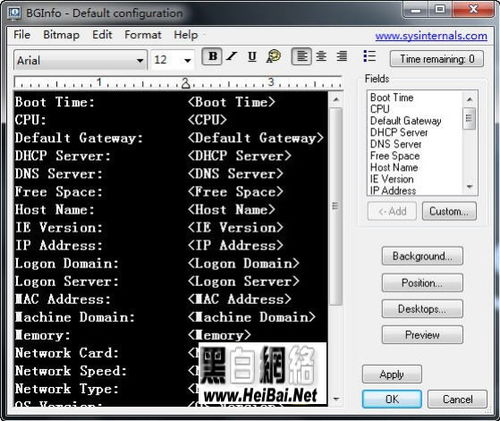
Task: Click the Background... button
Action: (x=422, y=256)
